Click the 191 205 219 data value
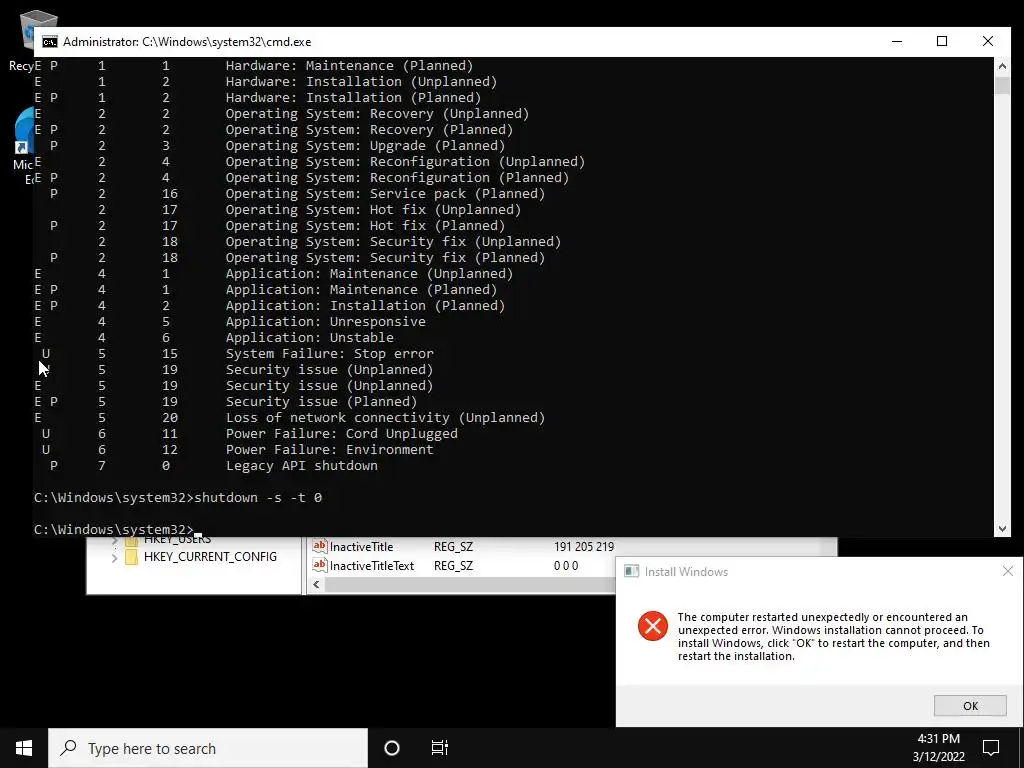 584,547
